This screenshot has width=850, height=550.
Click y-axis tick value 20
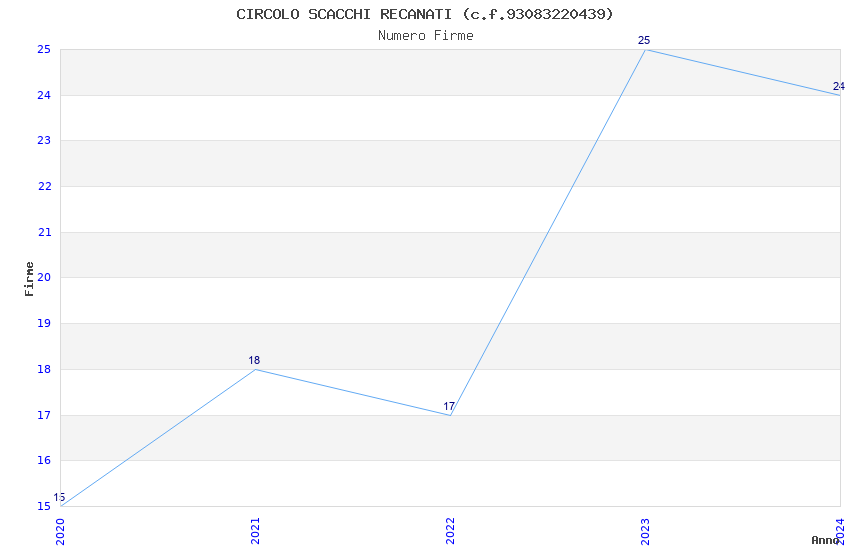pyautogui.click(x=44, y=277)
